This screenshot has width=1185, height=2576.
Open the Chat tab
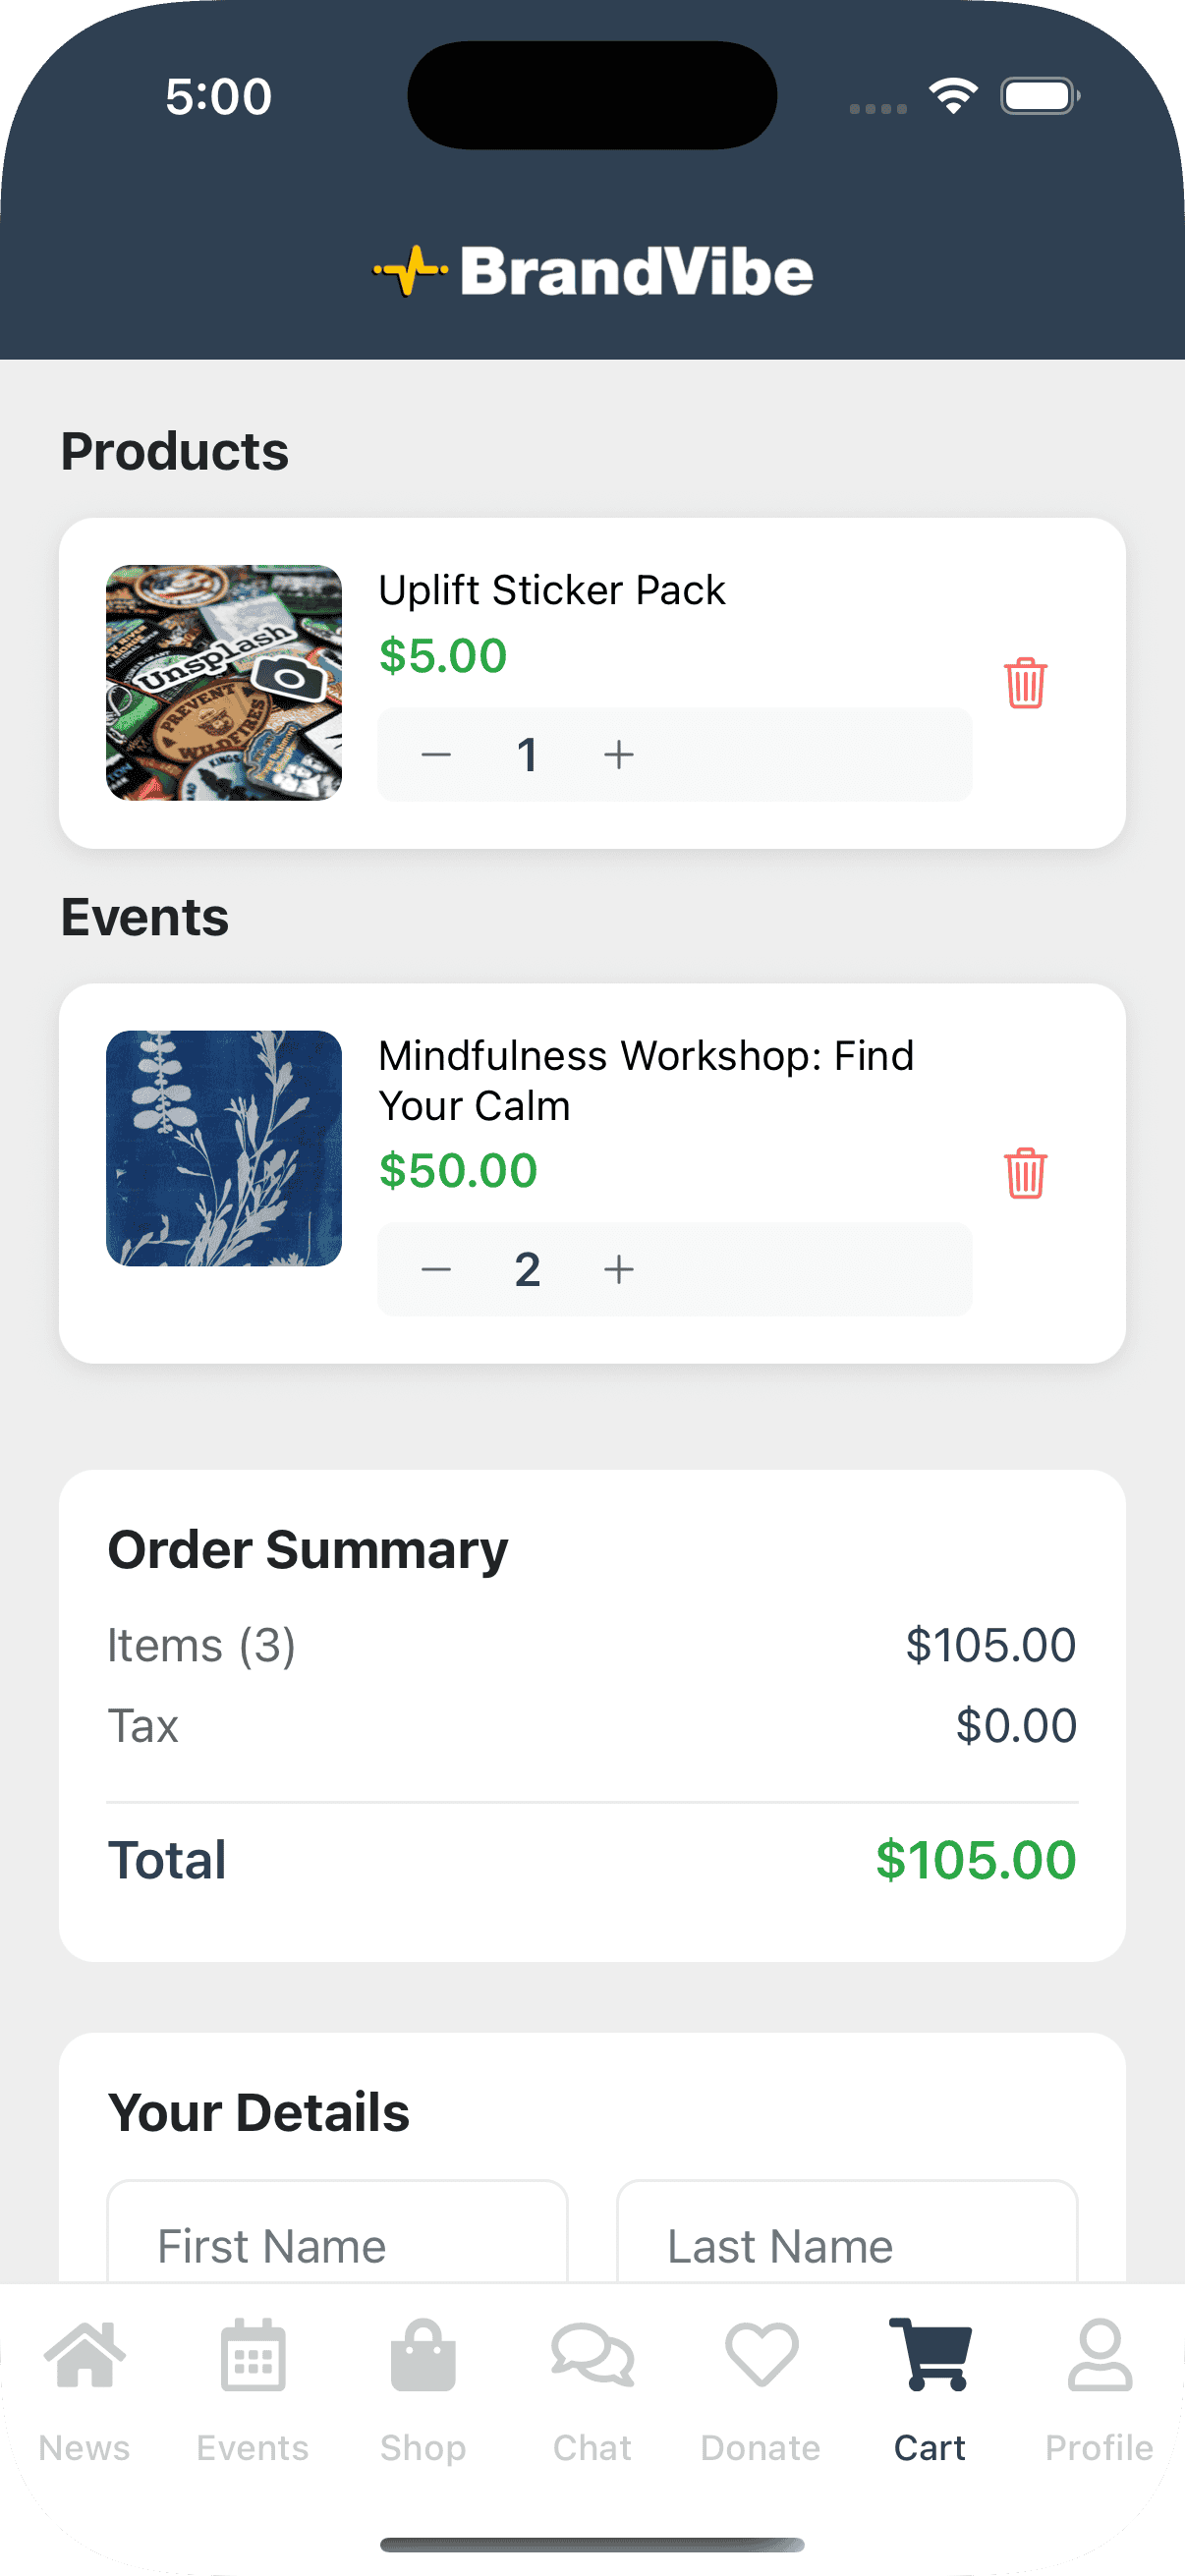(592, 2389)
